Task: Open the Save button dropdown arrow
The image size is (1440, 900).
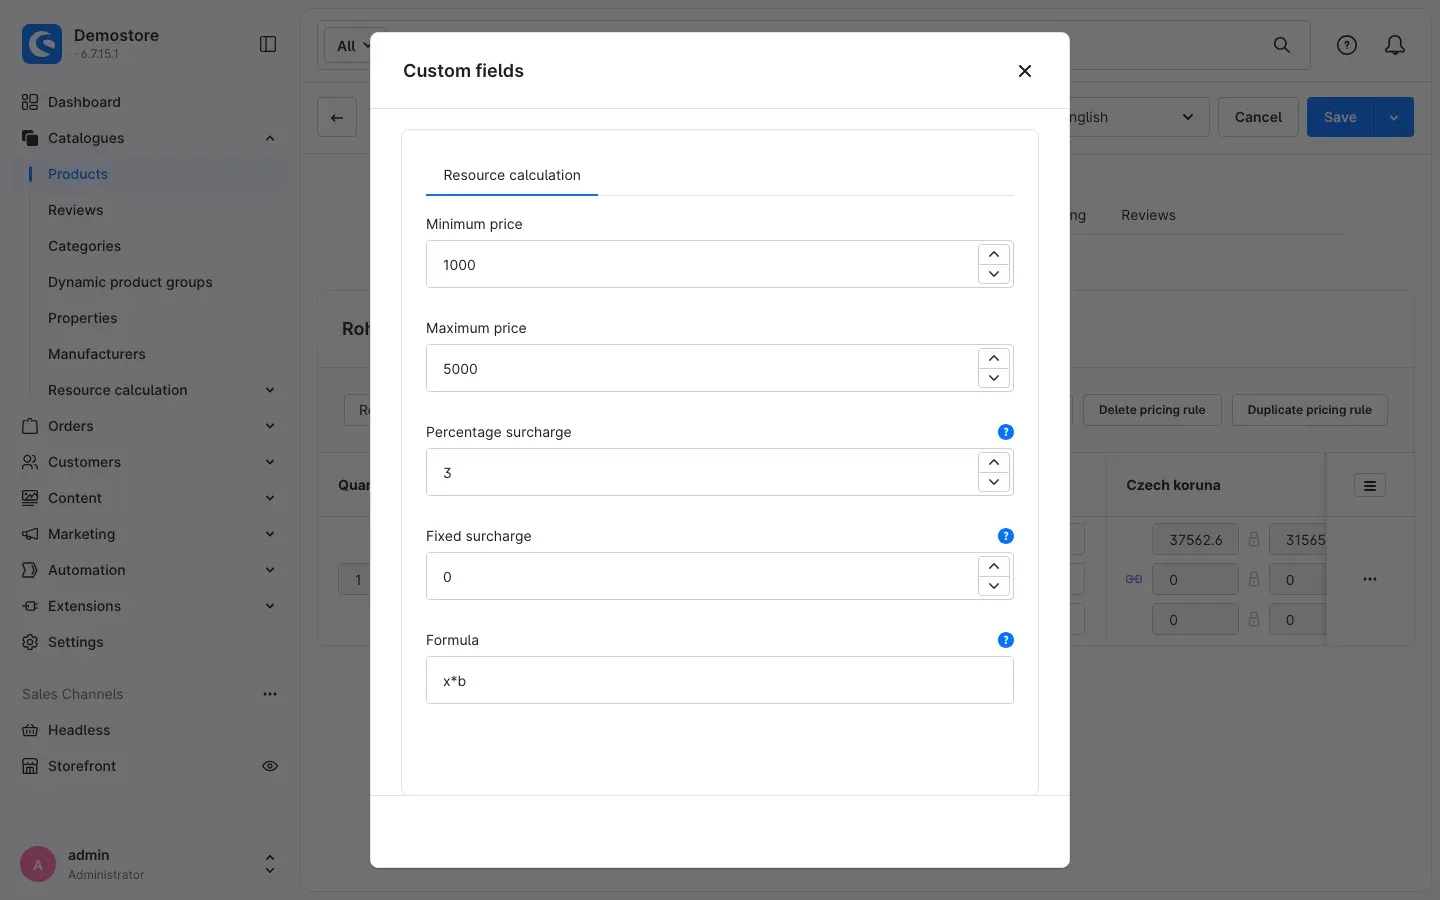Action: click(1394, 117)
